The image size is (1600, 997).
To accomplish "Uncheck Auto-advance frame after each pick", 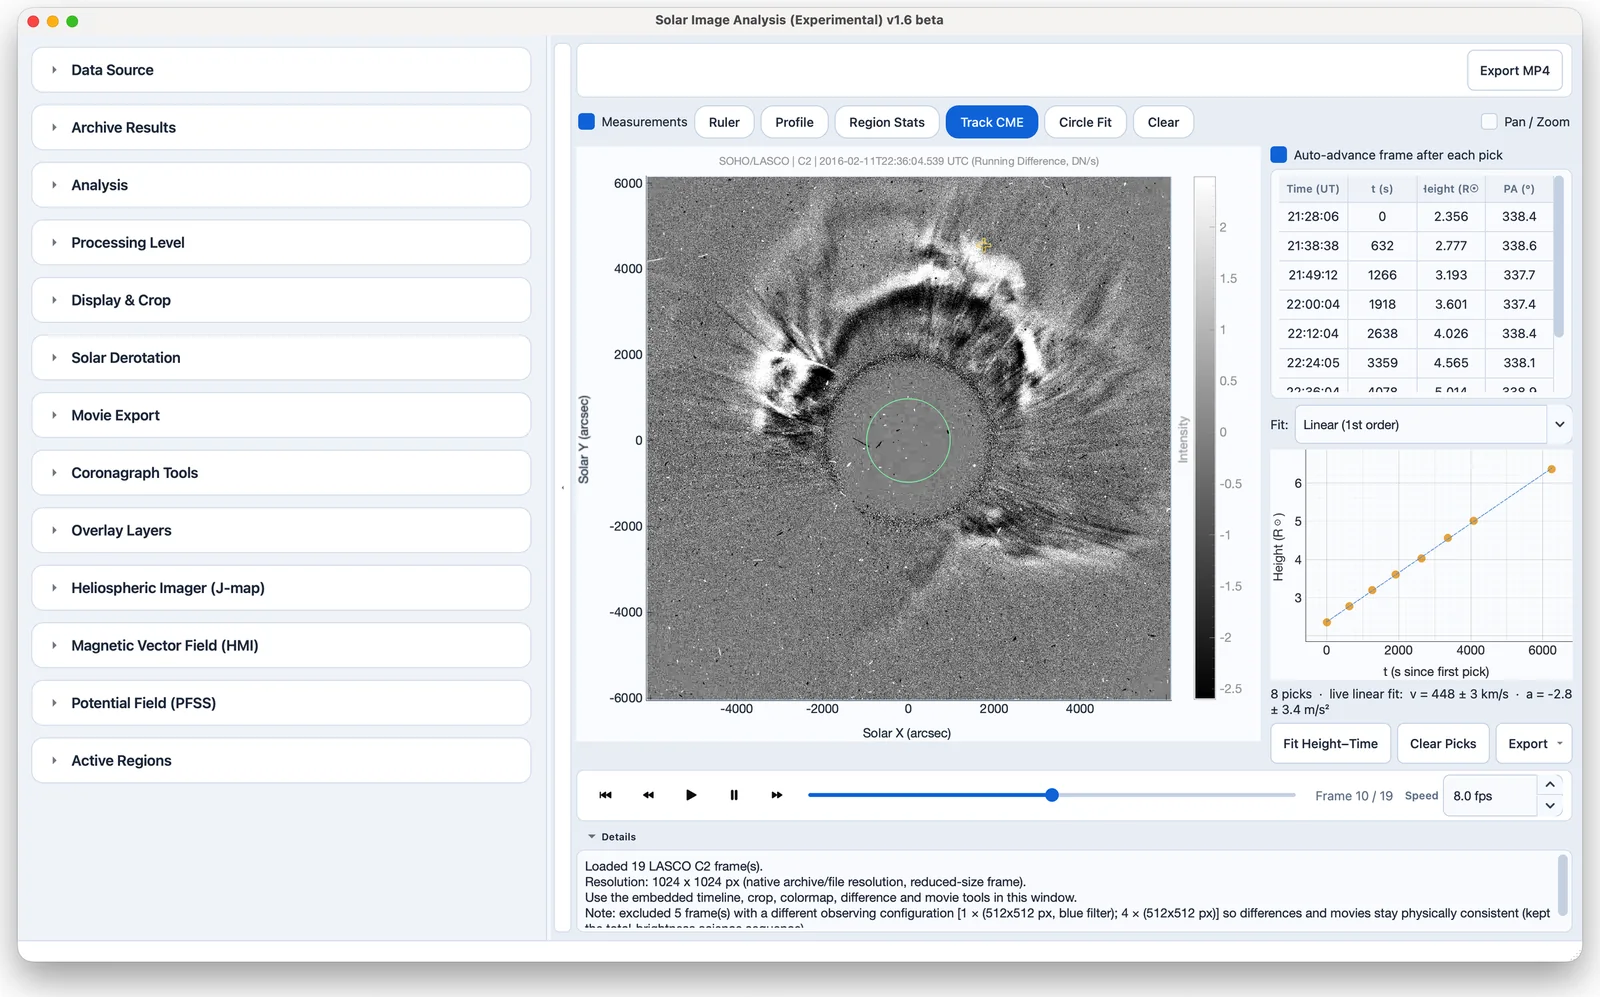I will [1278, 155].
